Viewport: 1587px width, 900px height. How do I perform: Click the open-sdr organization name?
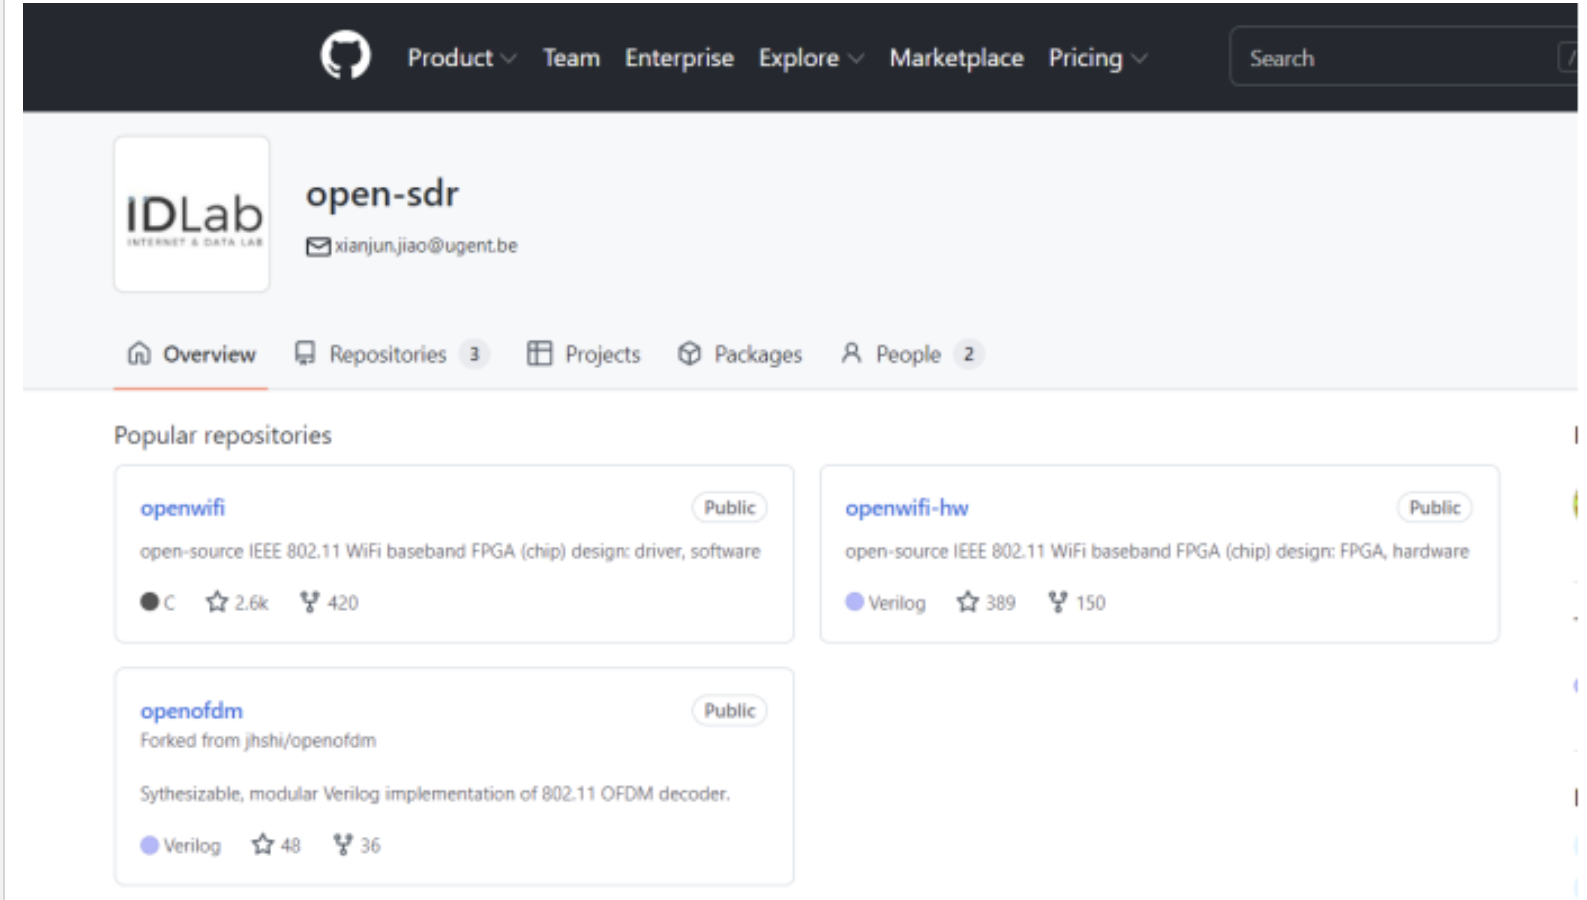382,193
